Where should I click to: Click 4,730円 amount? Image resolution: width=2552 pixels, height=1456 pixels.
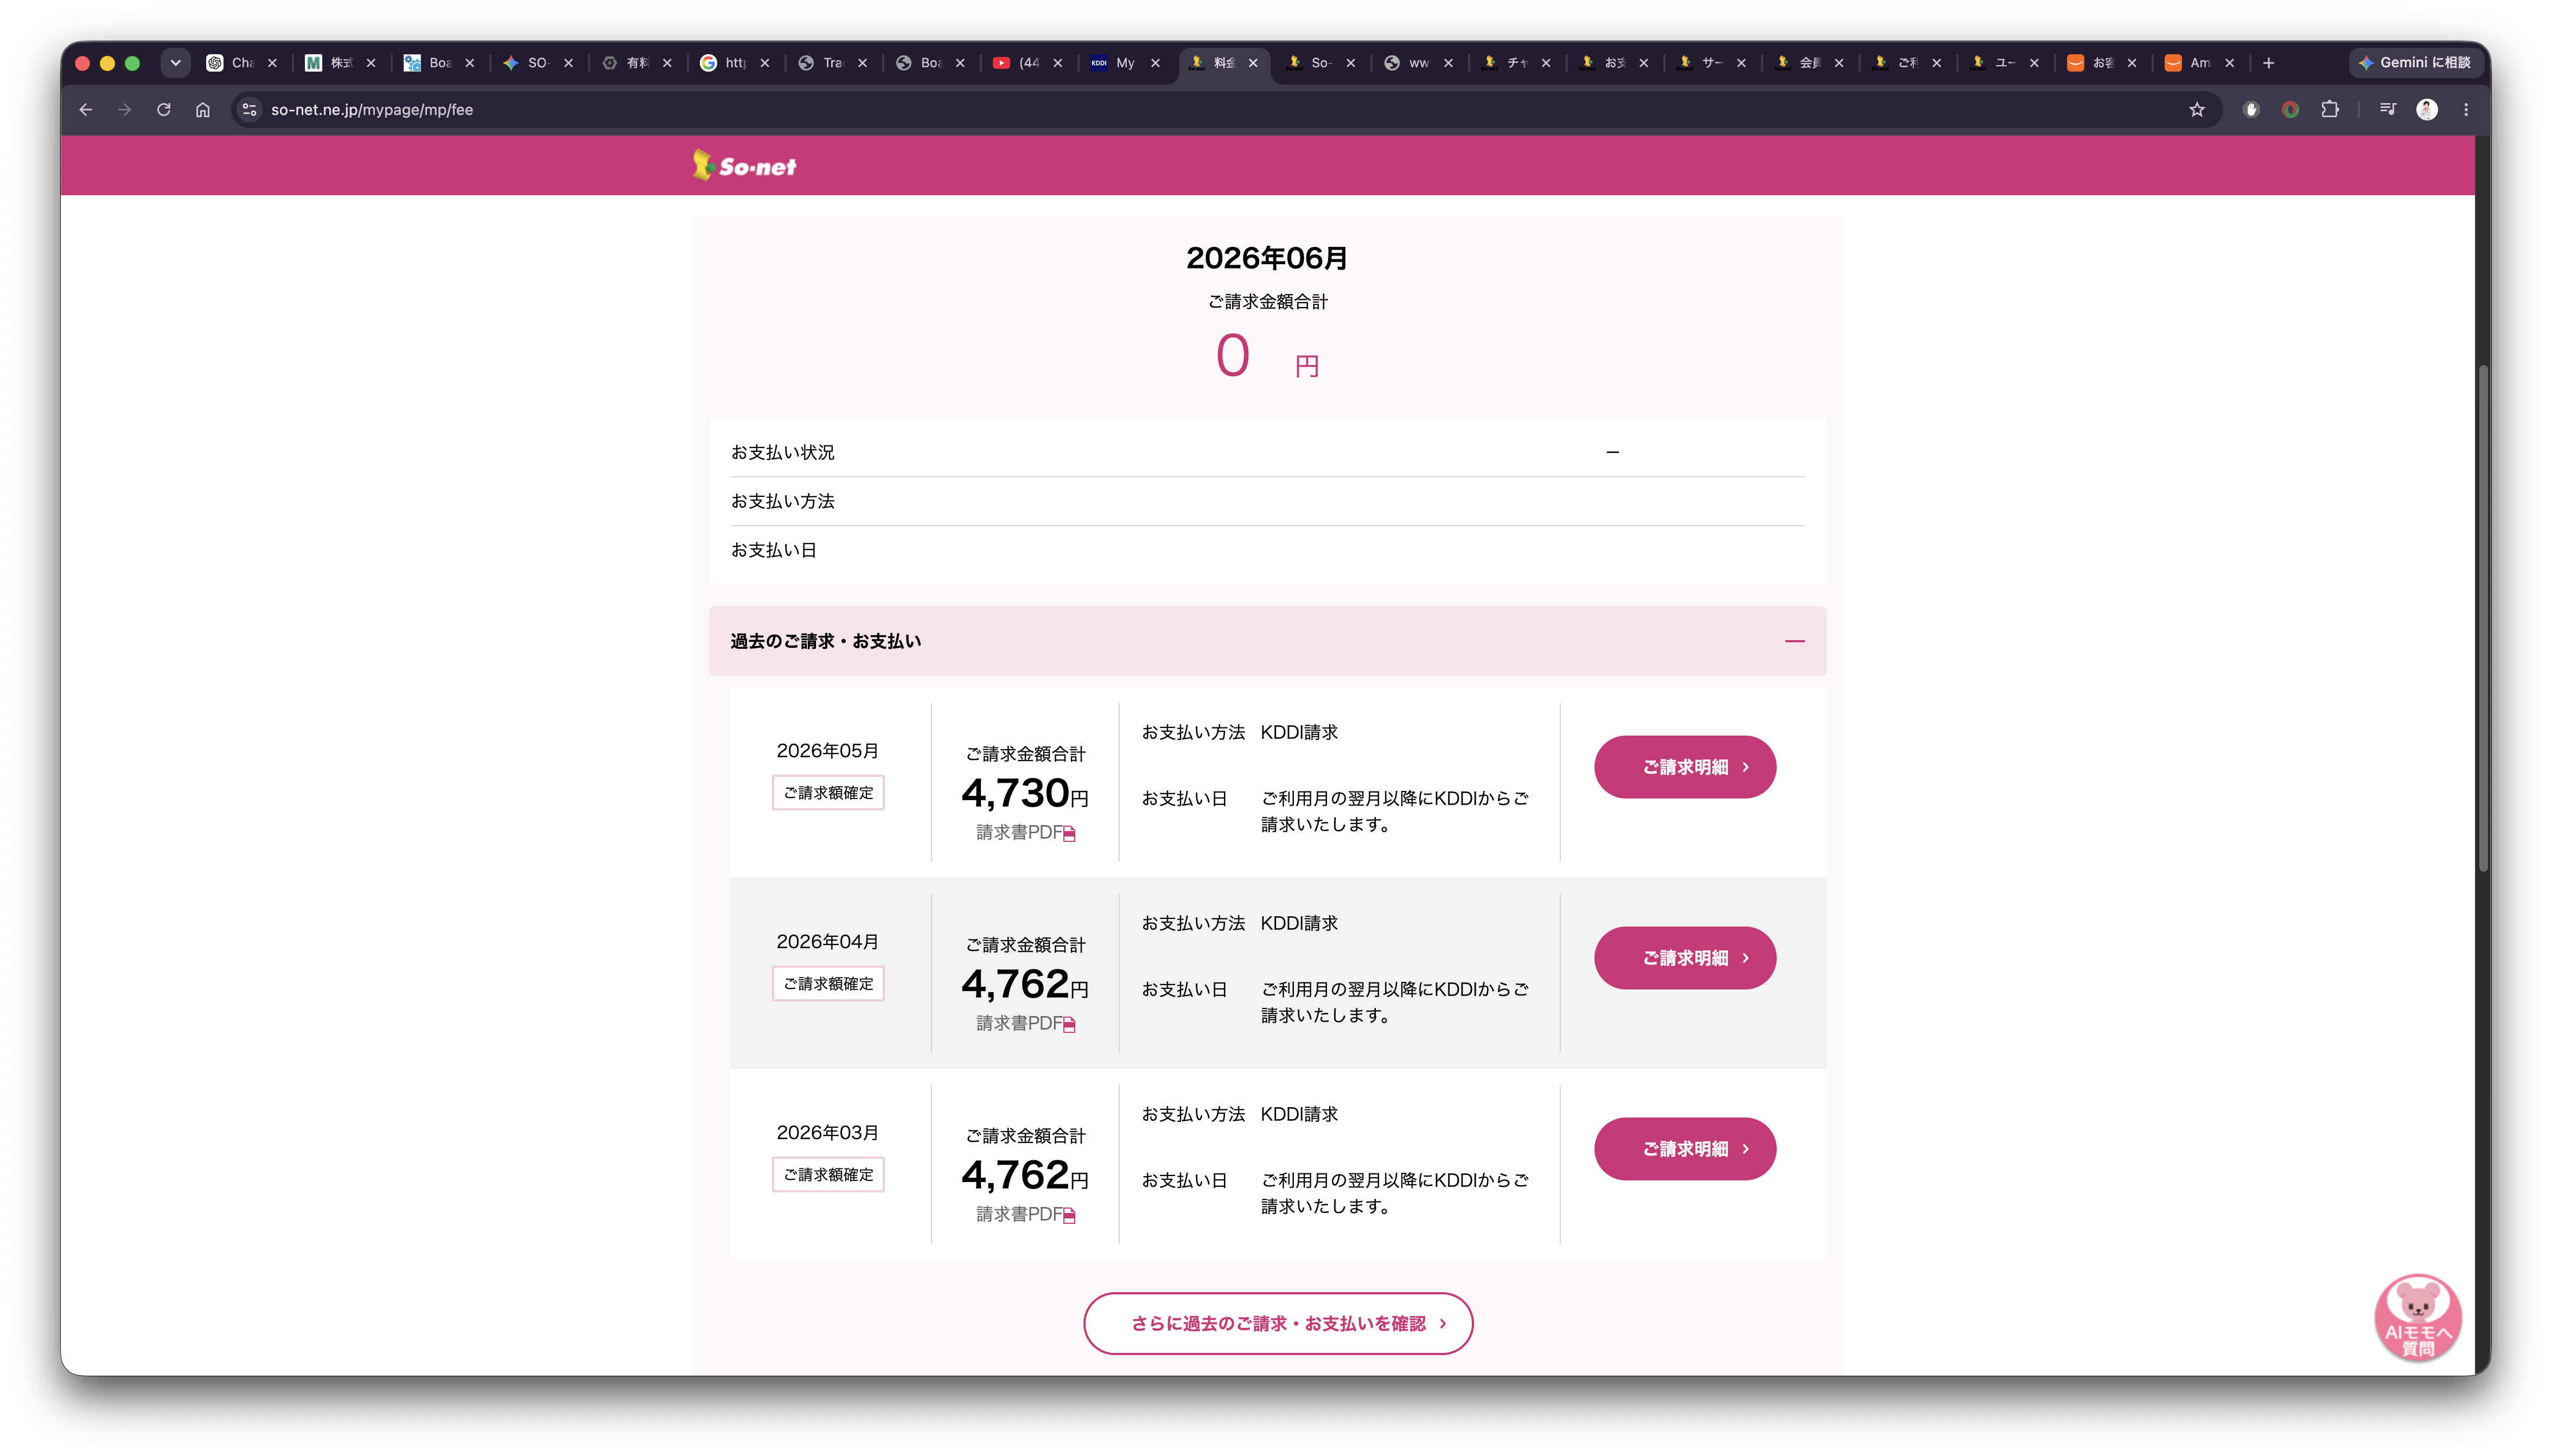[1025, 794]
